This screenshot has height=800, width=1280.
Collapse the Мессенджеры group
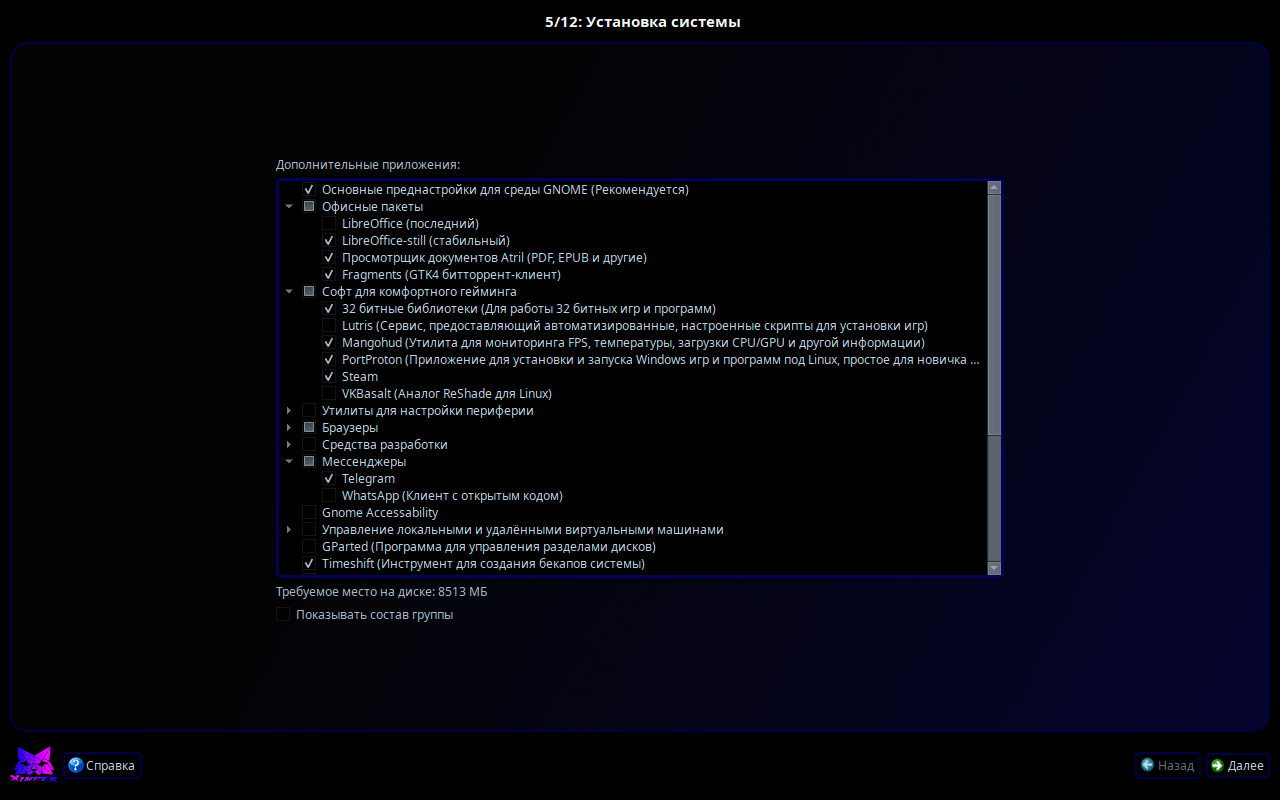289,462
